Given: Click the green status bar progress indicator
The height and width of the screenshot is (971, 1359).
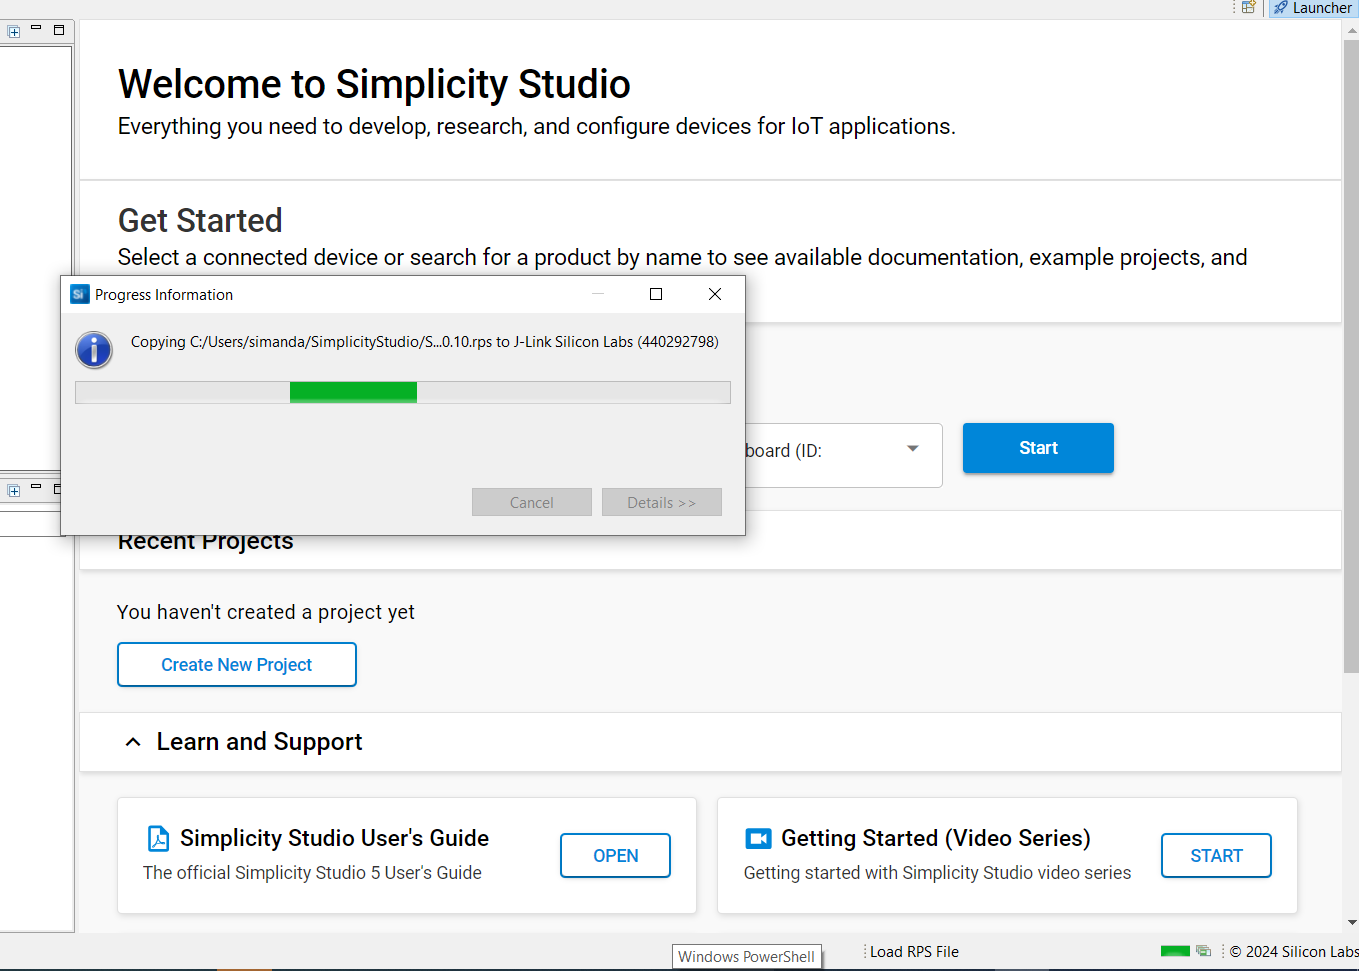Looking at the screenshot, I should coord(1175,951).
